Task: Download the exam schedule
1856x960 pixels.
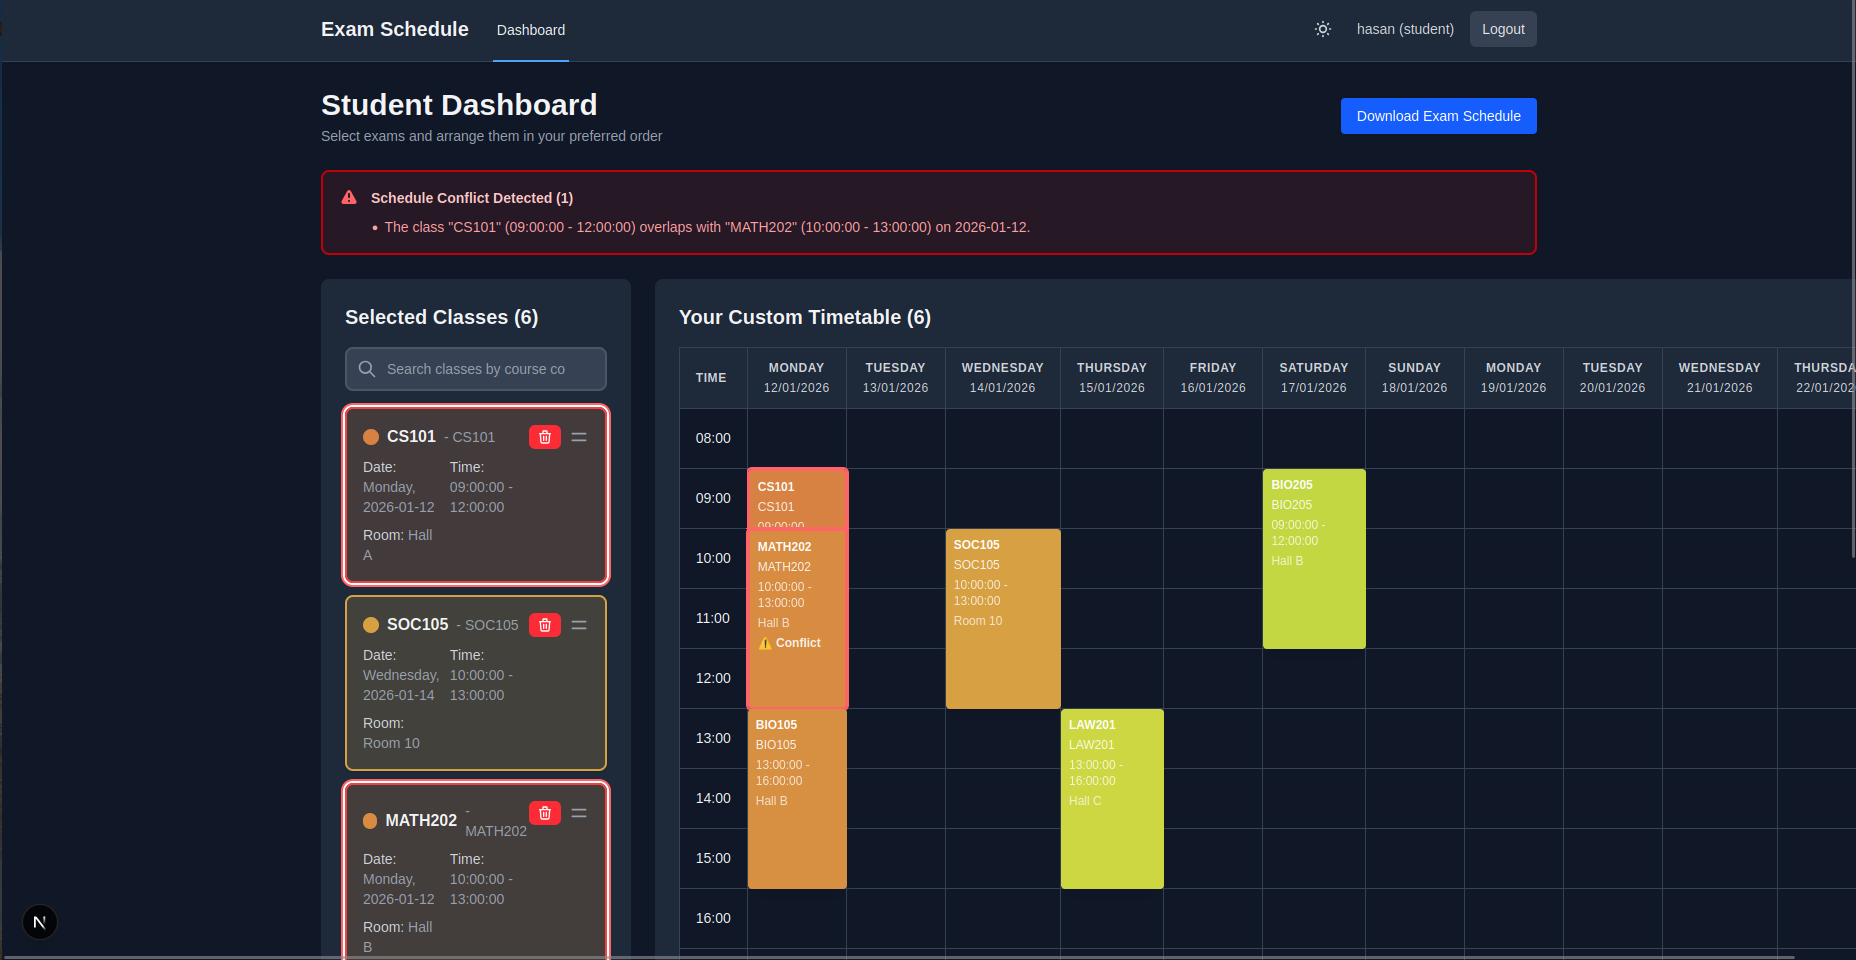Action: pos(1438,116)
